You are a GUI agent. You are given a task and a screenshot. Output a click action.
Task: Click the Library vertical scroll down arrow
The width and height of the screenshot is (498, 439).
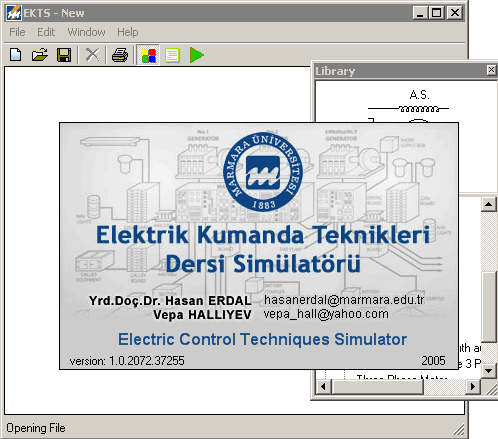pos(489,370)
